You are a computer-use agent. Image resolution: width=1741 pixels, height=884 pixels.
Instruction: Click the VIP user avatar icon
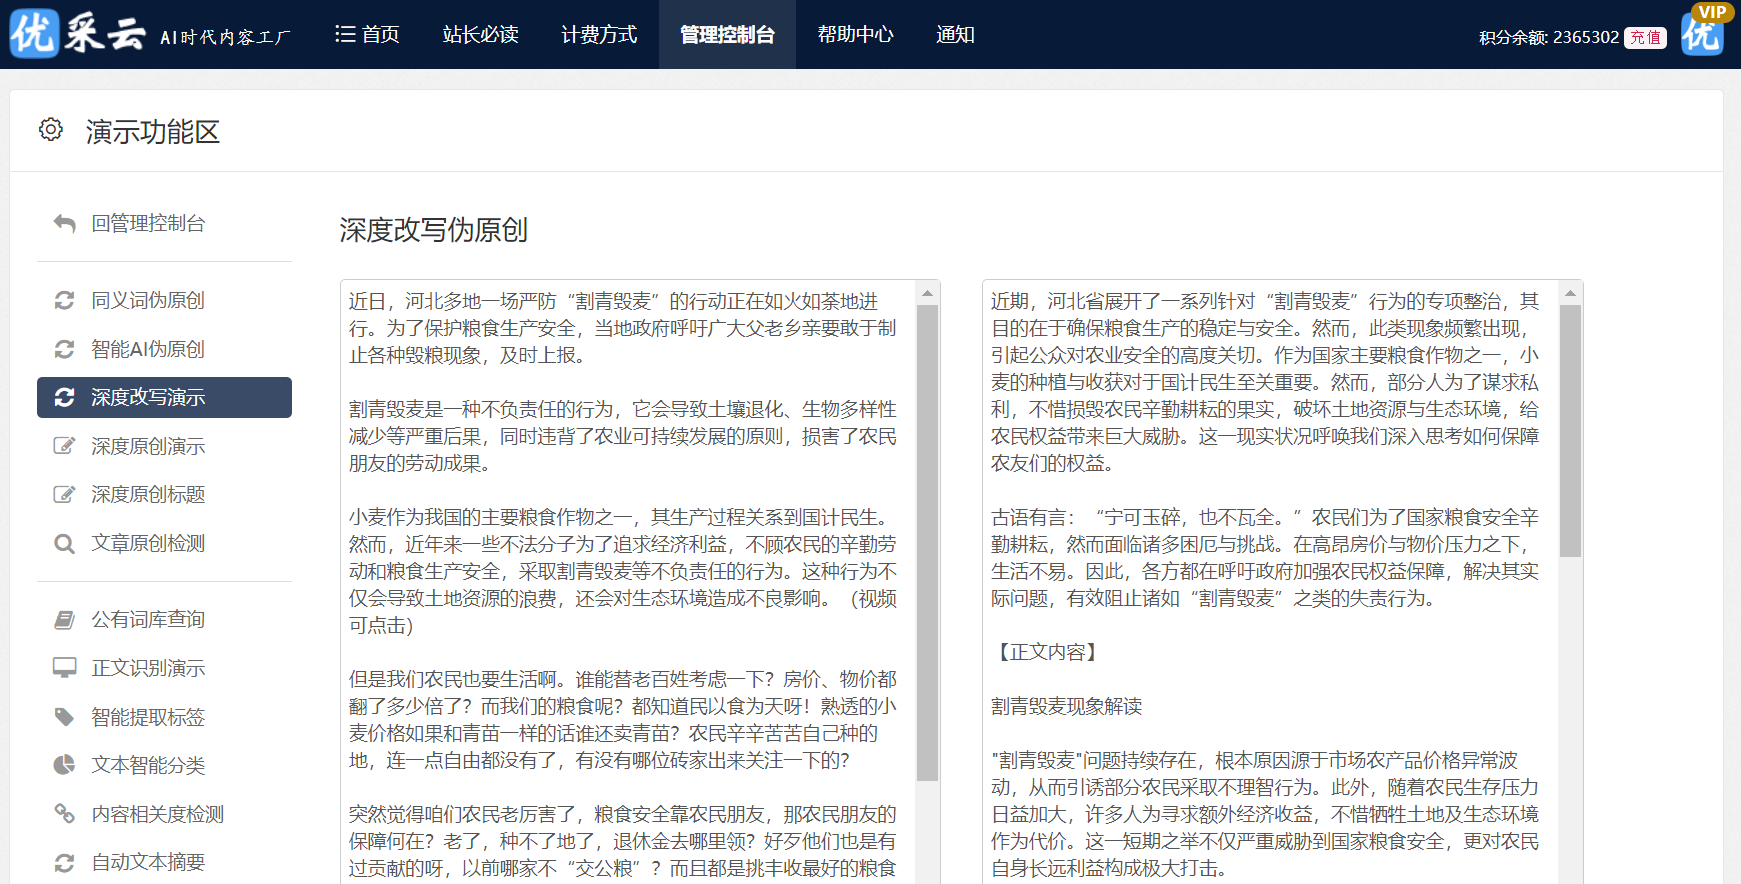coord(1702,35)
